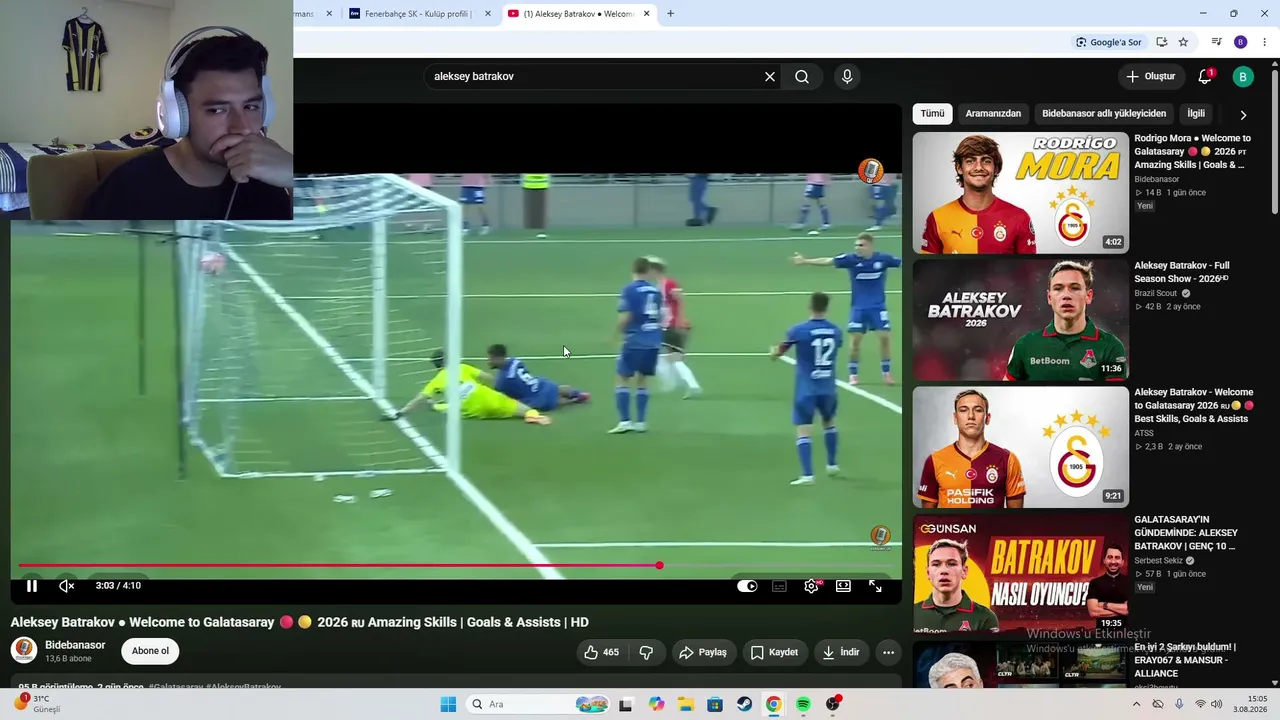Install the page as an app icon

pyautogui.click(x=1162, y=42)
